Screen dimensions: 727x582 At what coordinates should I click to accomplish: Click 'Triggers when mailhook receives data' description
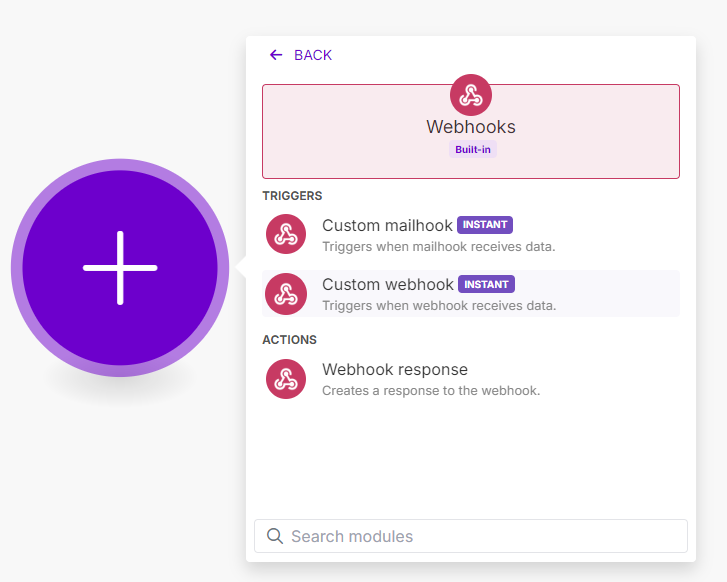pyautogui.click(x=439, y=247)
